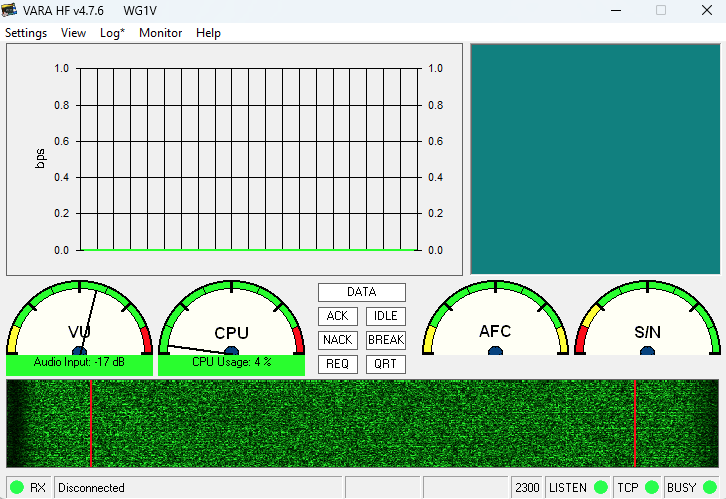Viewport: 726px width, 499px height.
Task: Expand the Help menu
Action: pyautogui.click(x=208, y=33)
